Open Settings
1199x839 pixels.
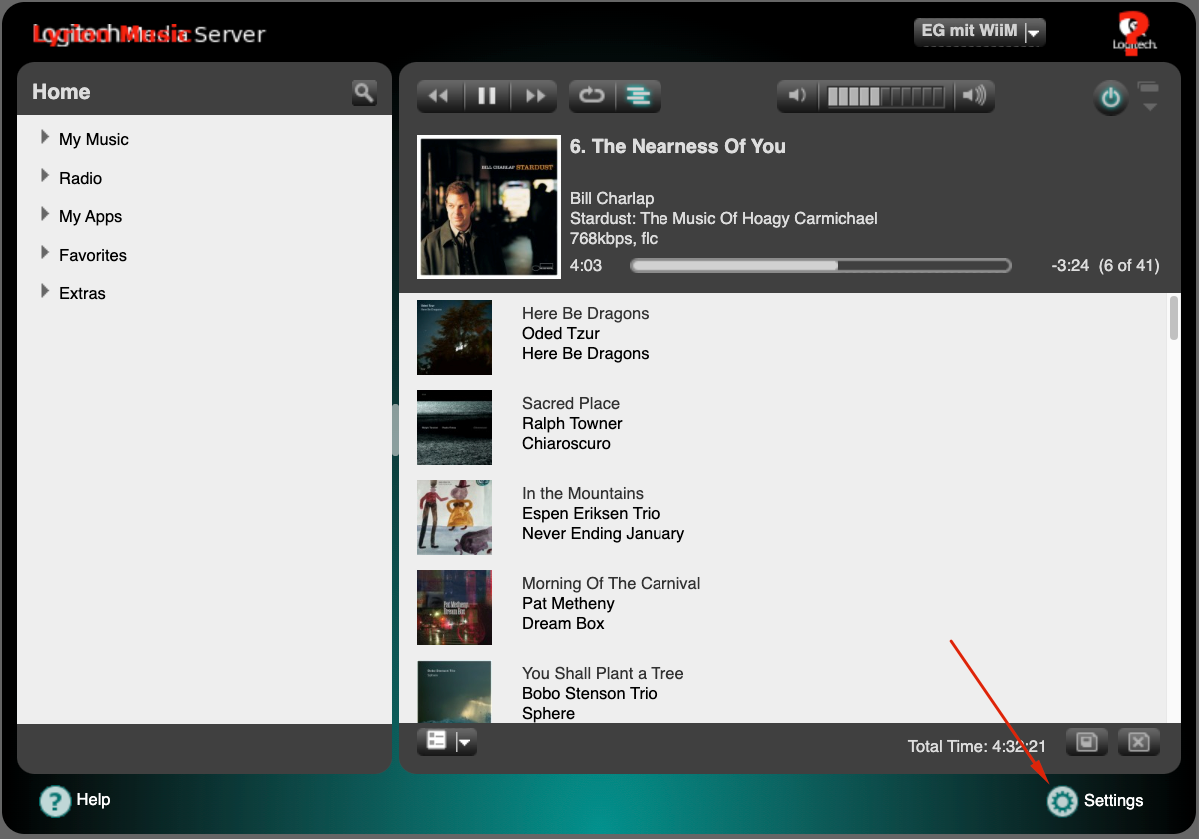coord(1095,801)
